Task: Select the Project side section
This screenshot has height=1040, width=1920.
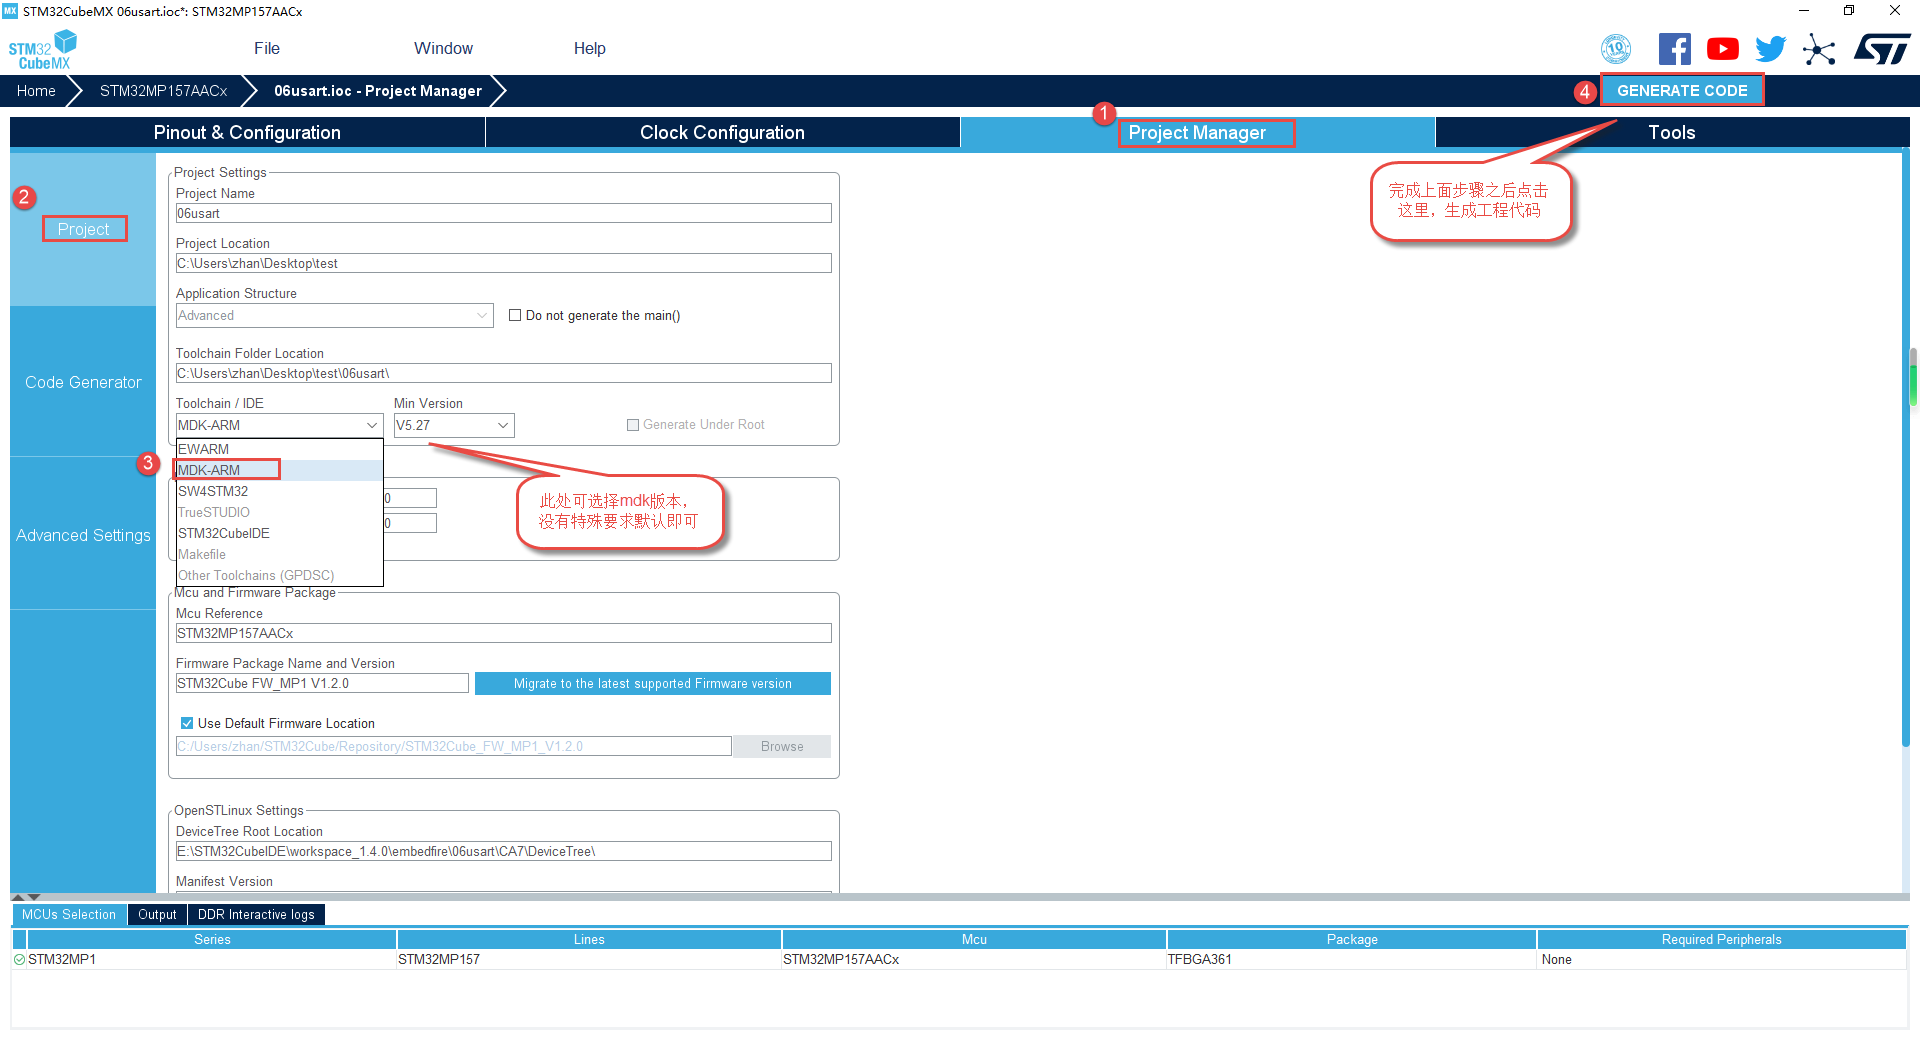Action: 83,229
